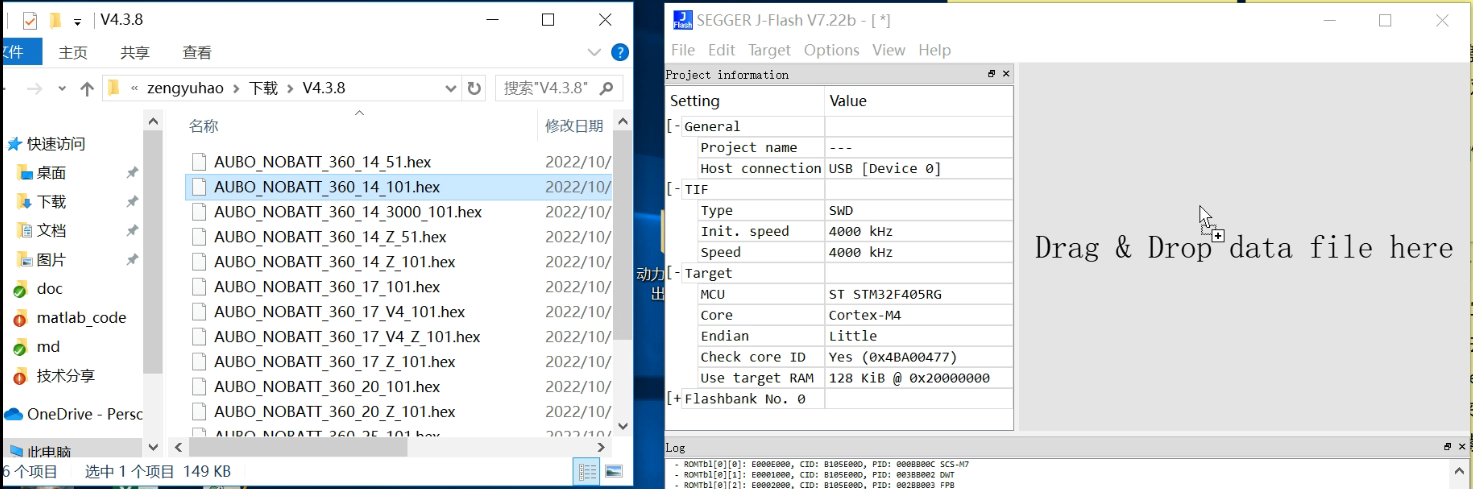Open the recent locations dropdown arrow
Image resolution: width=1473 pixels, height=489 pixels.
click(63, 89)
